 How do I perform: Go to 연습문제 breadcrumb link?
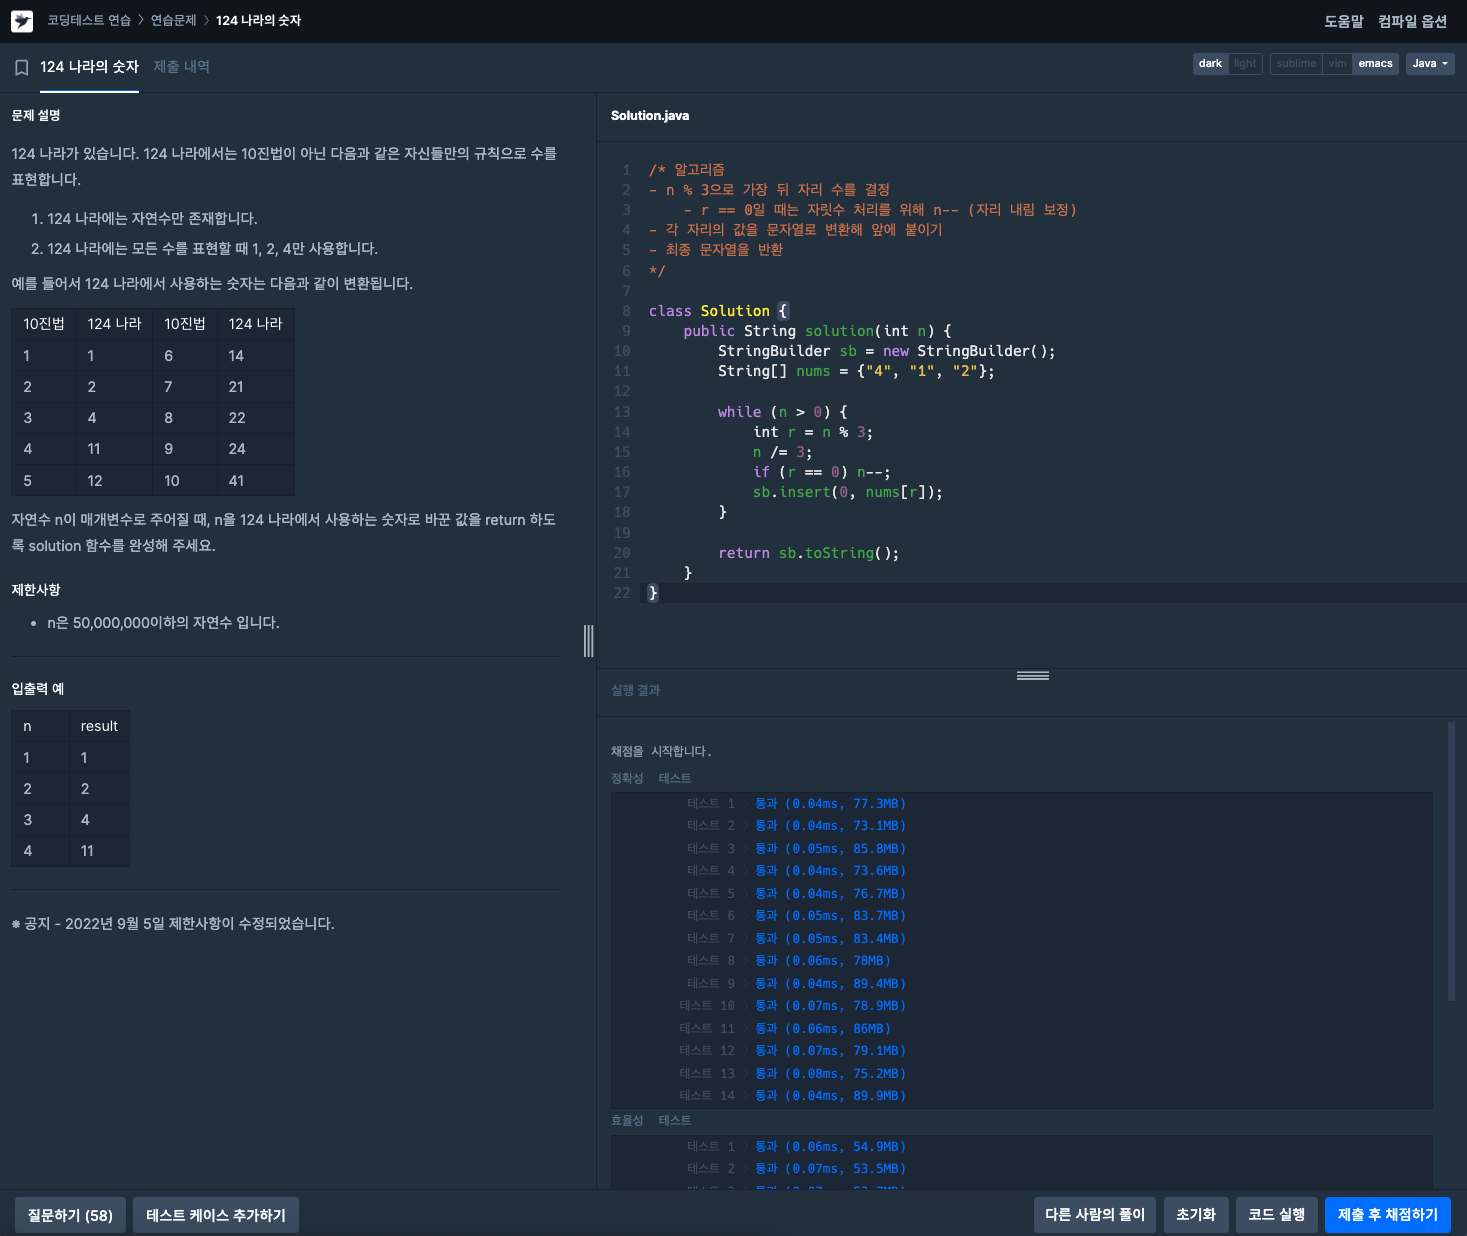click(174, 20)
